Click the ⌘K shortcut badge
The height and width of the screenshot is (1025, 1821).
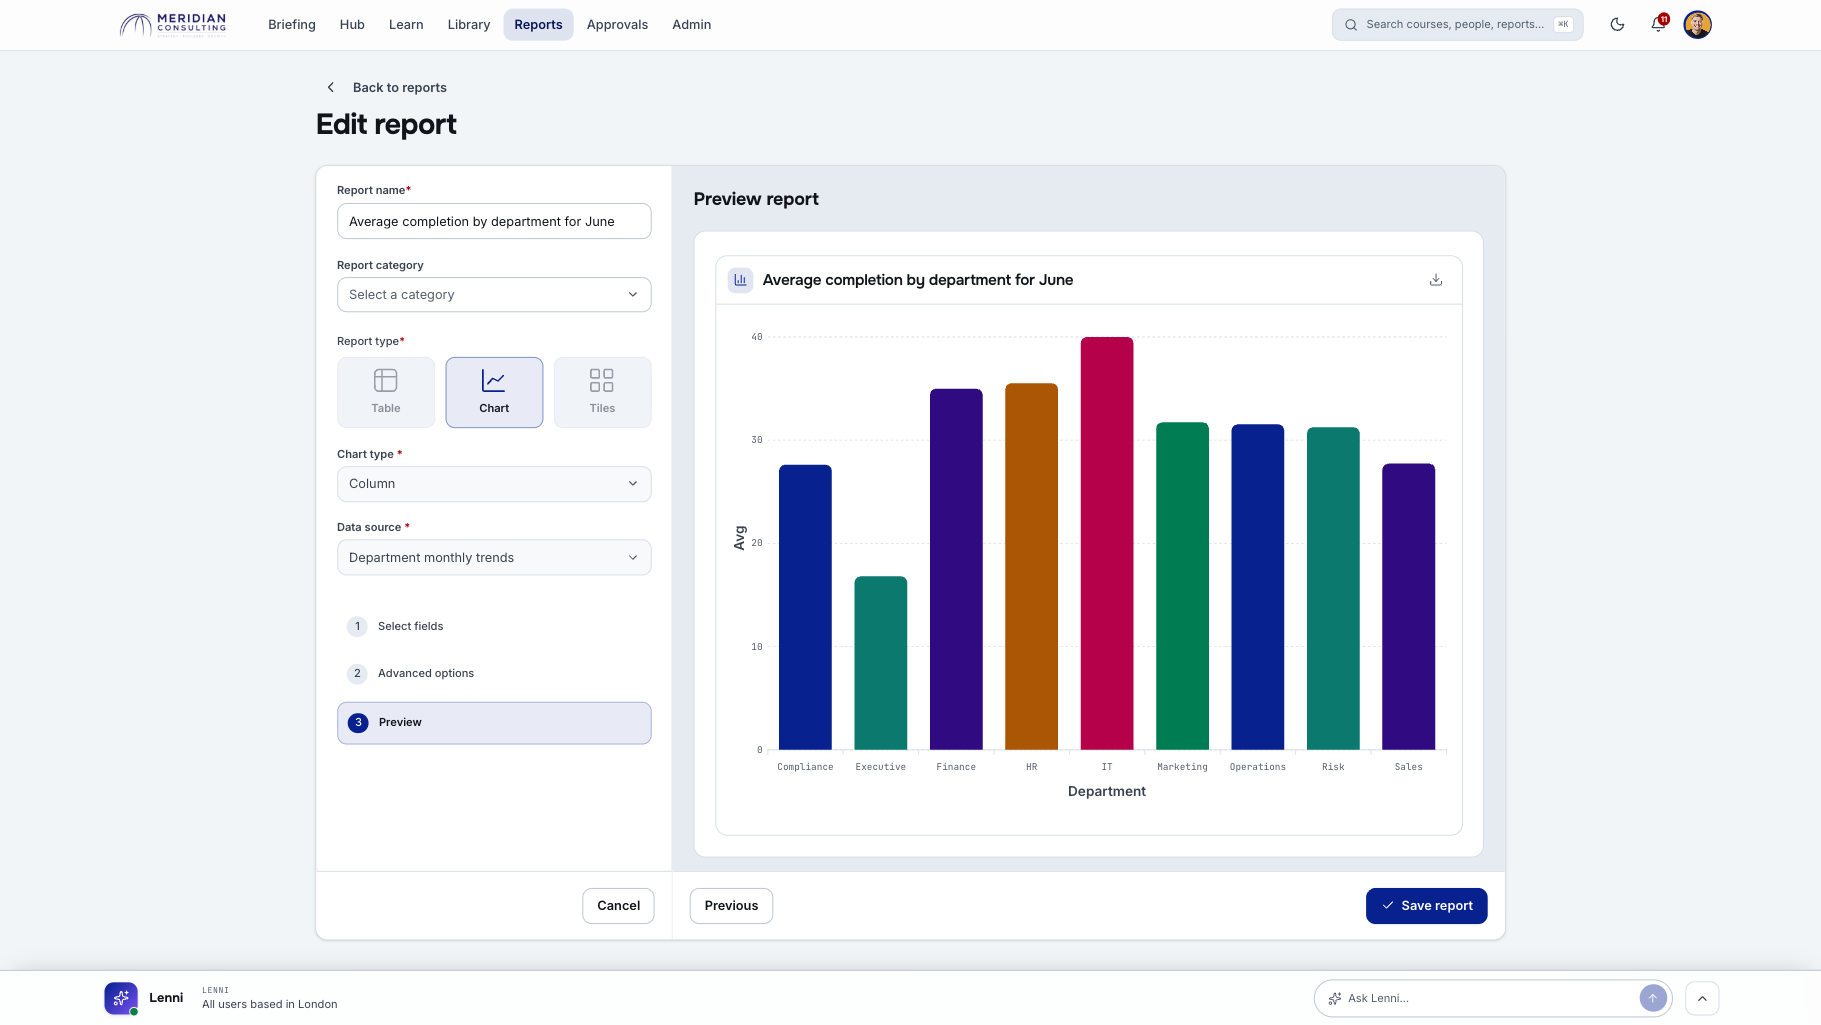click(1563, 25)
